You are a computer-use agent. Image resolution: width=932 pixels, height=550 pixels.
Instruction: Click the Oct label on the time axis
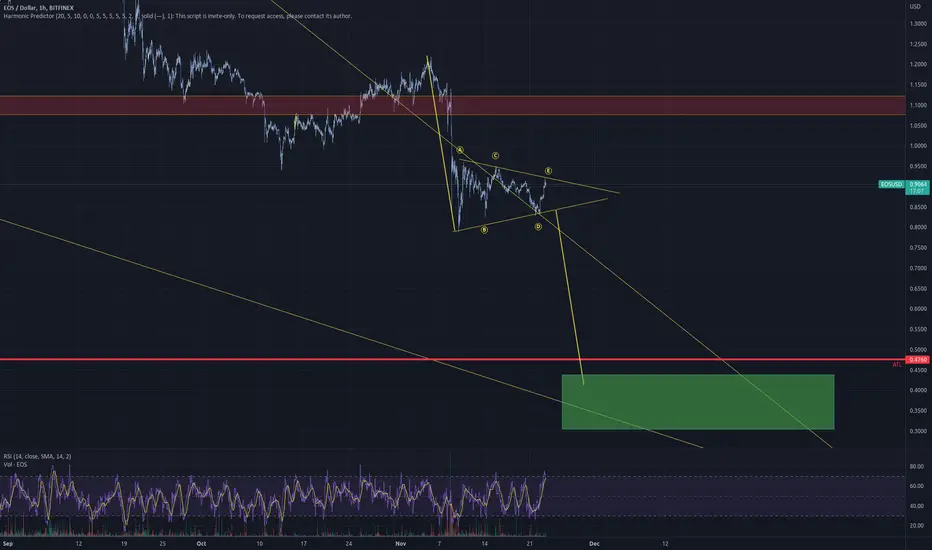click(x=201, y=543)
